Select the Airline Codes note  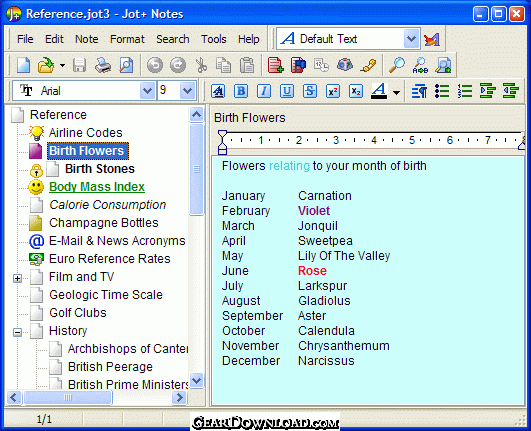pyautogui.click(x=85, y=133)
